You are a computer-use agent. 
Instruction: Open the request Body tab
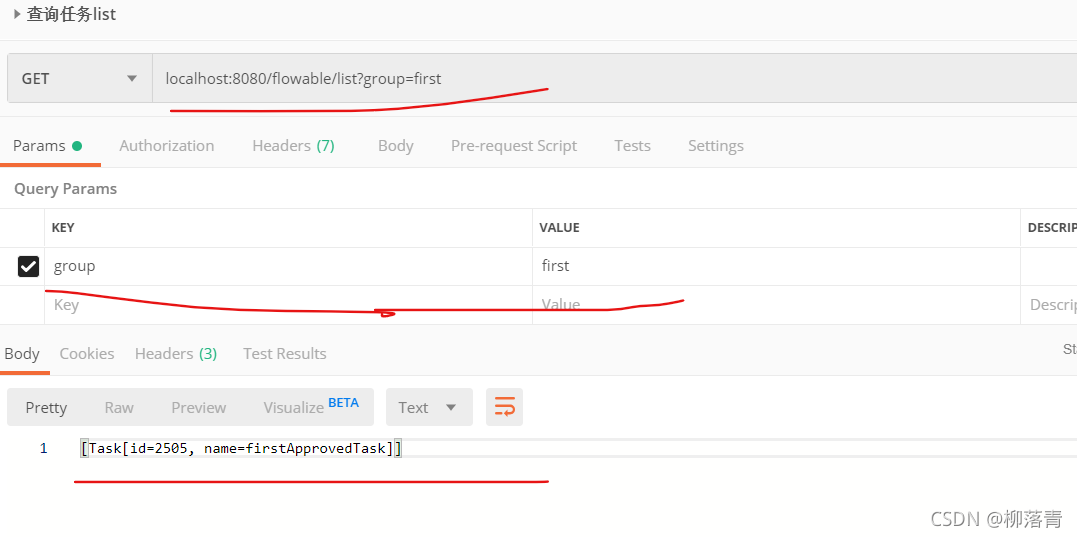coord(396,146)
